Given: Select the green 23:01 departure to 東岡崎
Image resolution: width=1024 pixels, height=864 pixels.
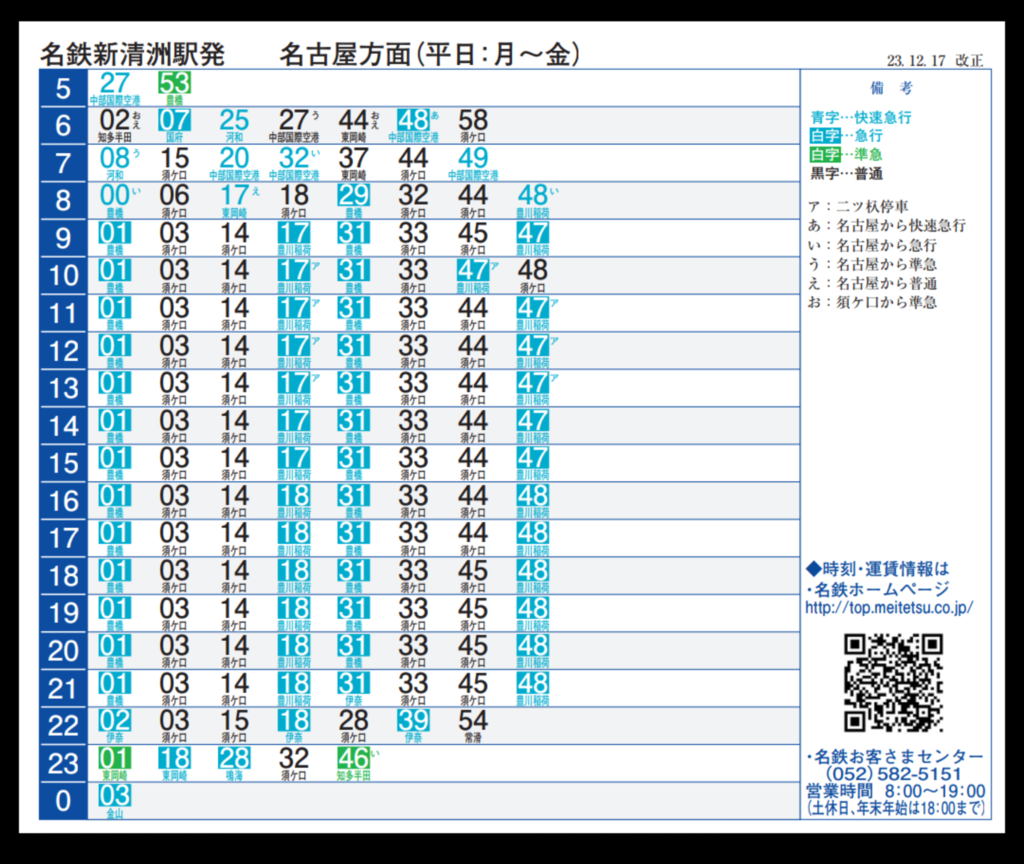Looking at the screenshot, I should [x=115, y=764].
